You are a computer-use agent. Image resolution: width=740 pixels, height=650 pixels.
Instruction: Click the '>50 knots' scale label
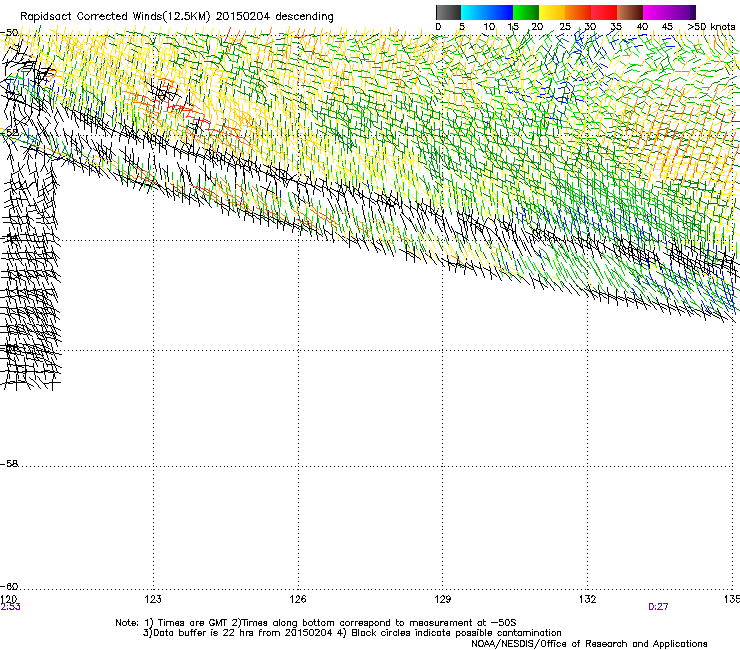[x=711, y=27]
